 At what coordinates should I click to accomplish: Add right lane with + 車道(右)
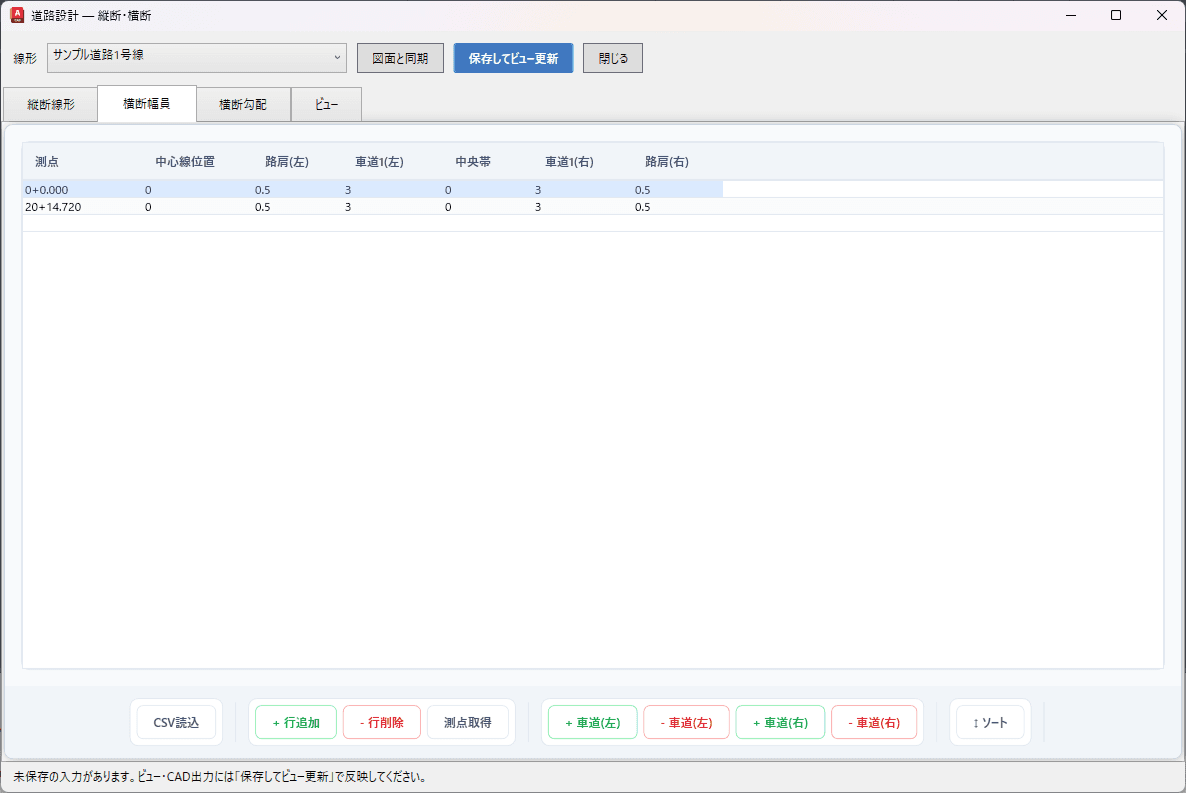[x=781, y=723]
